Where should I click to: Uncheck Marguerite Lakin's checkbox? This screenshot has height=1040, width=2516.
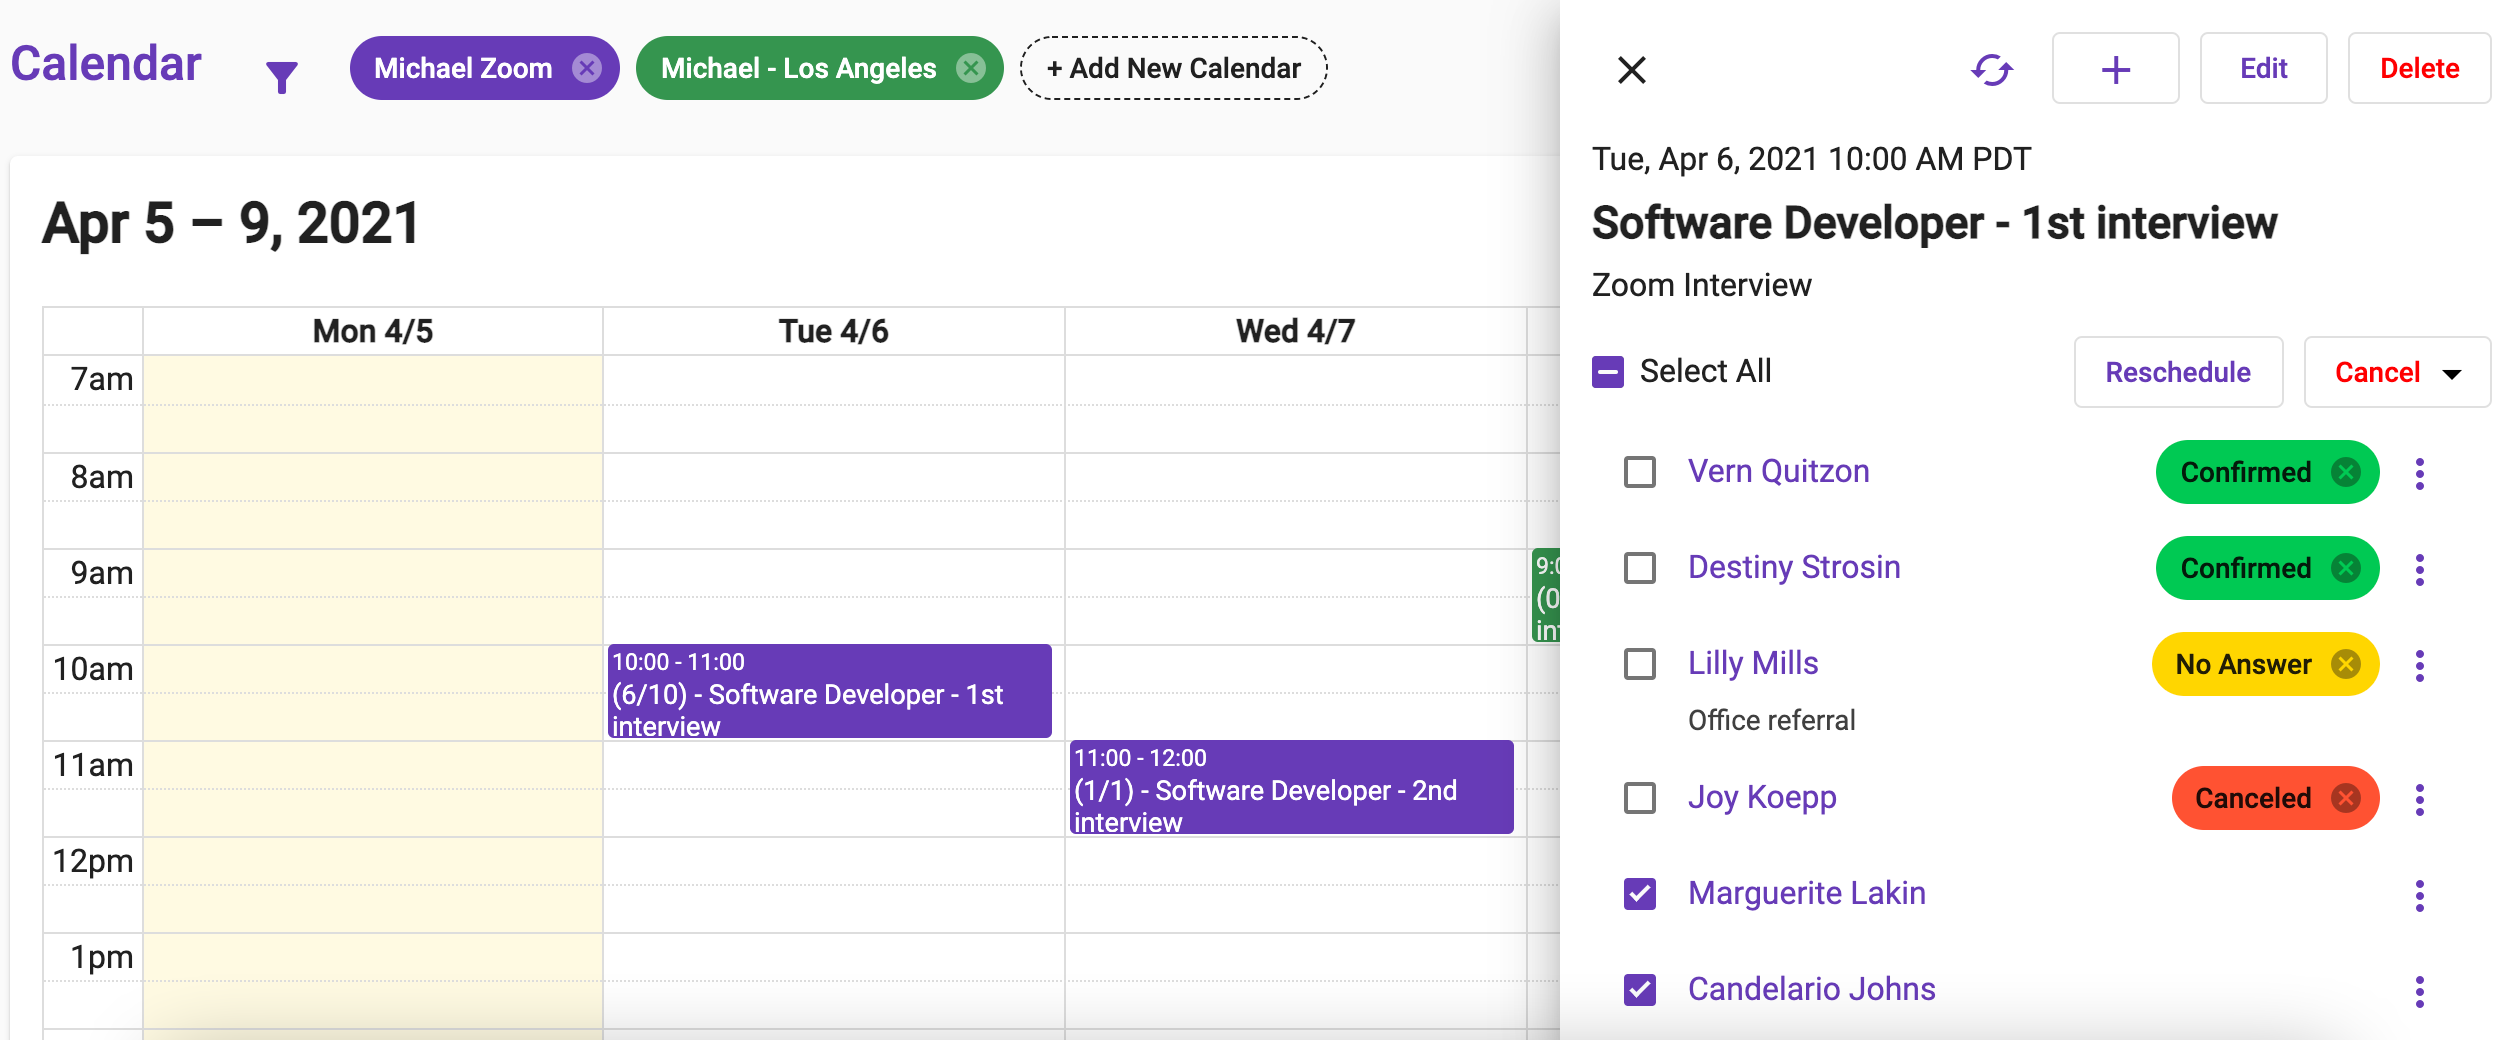pos(1640,894)
